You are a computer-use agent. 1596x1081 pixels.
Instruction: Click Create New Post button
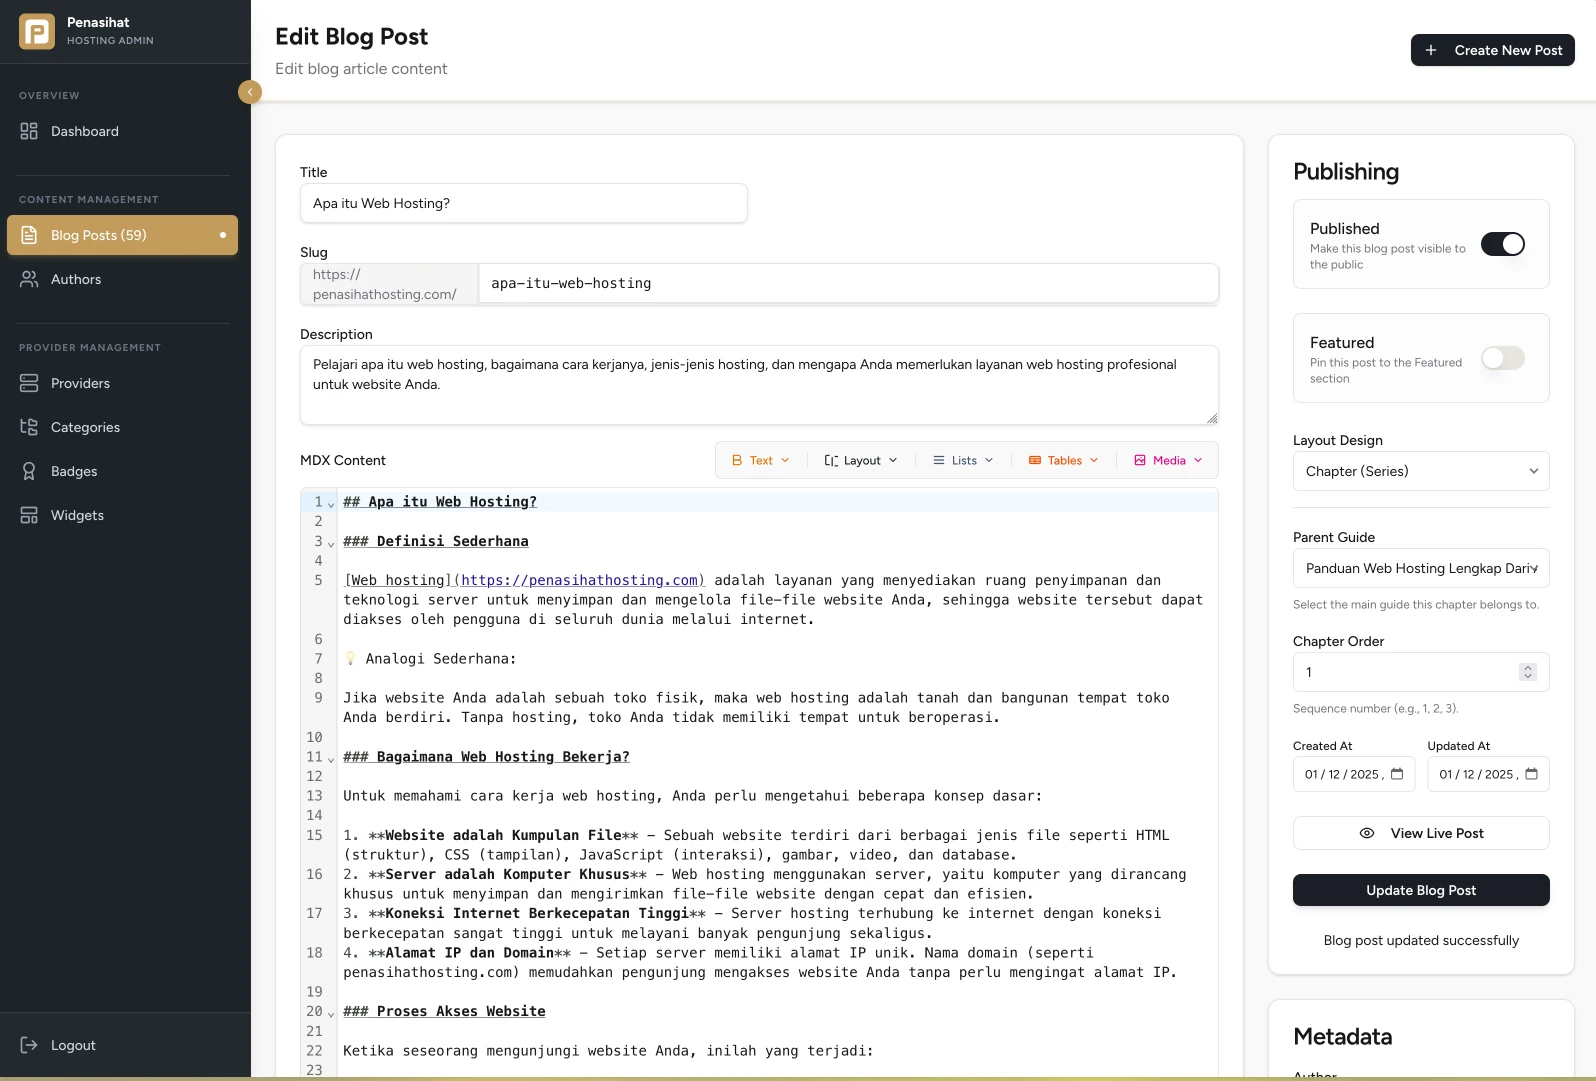[1492, 50]
